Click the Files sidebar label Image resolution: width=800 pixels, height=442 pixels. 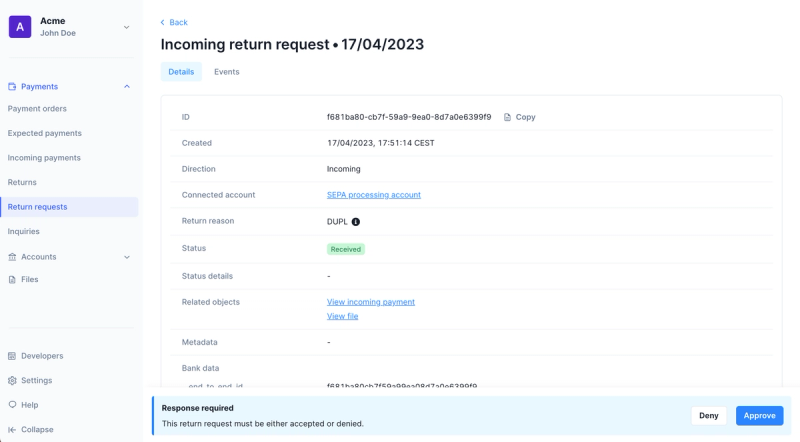[30, 280]
